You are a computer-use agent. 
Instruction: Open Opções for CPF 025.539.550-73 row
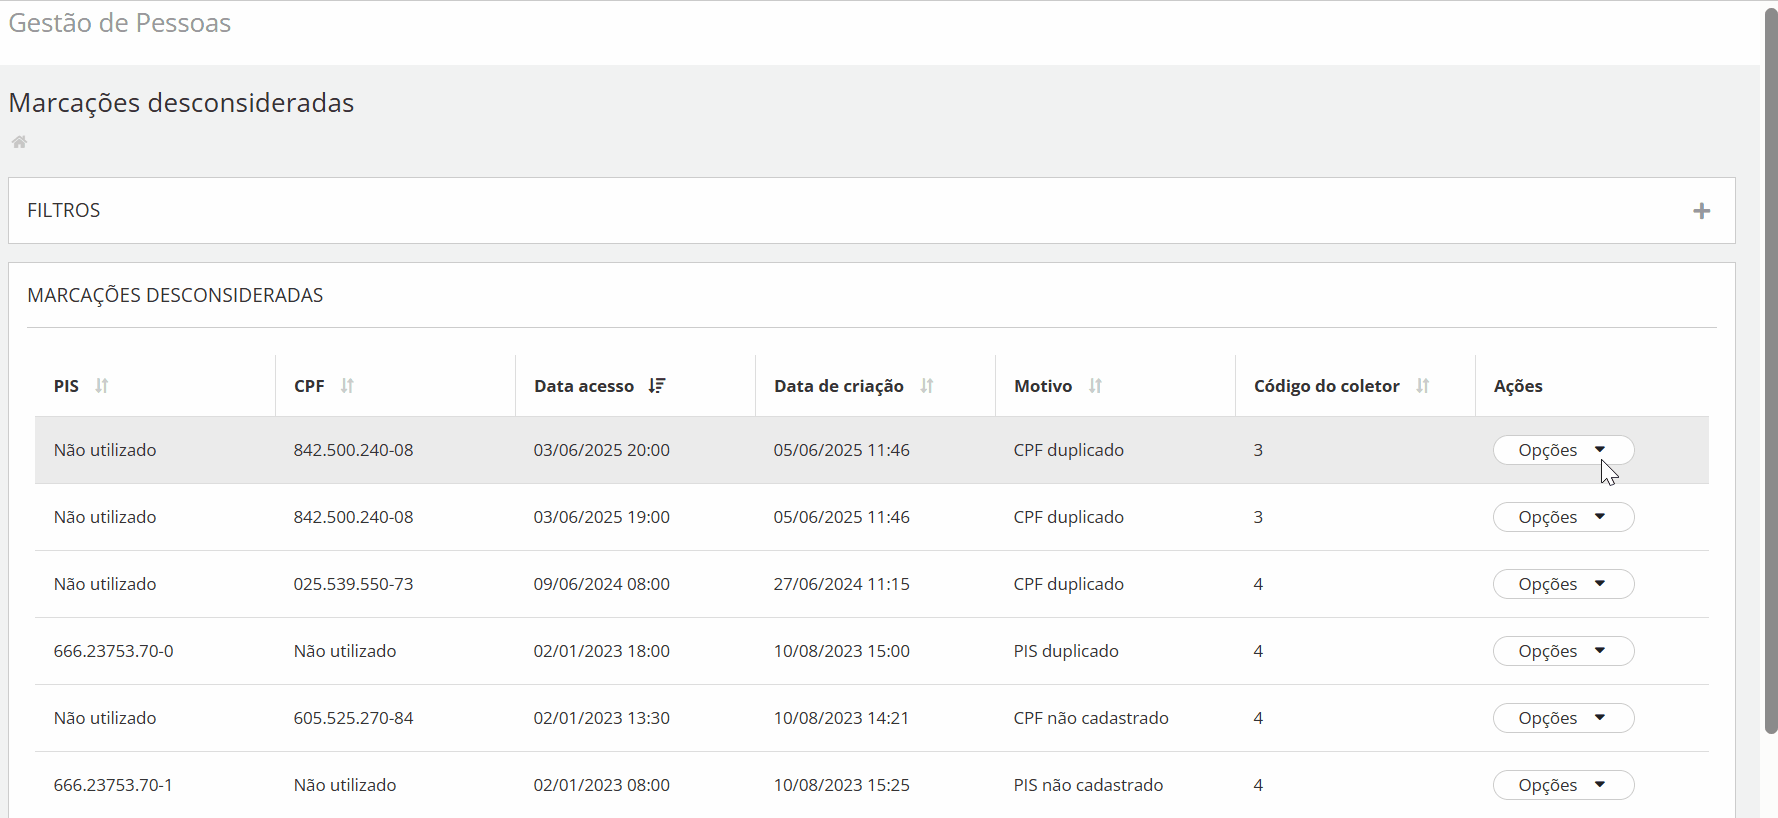click(1563, 584)
